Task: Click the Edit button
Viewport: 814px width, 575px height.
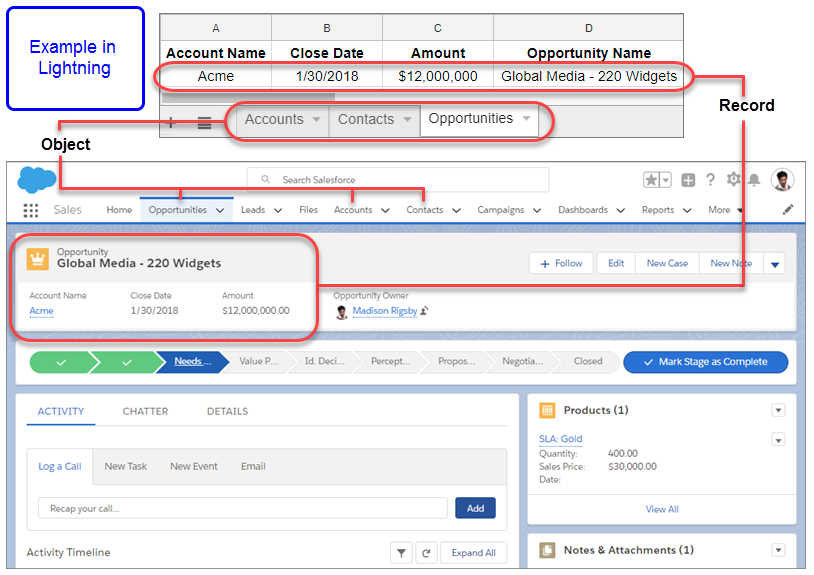Action: [x=616, y=264]
